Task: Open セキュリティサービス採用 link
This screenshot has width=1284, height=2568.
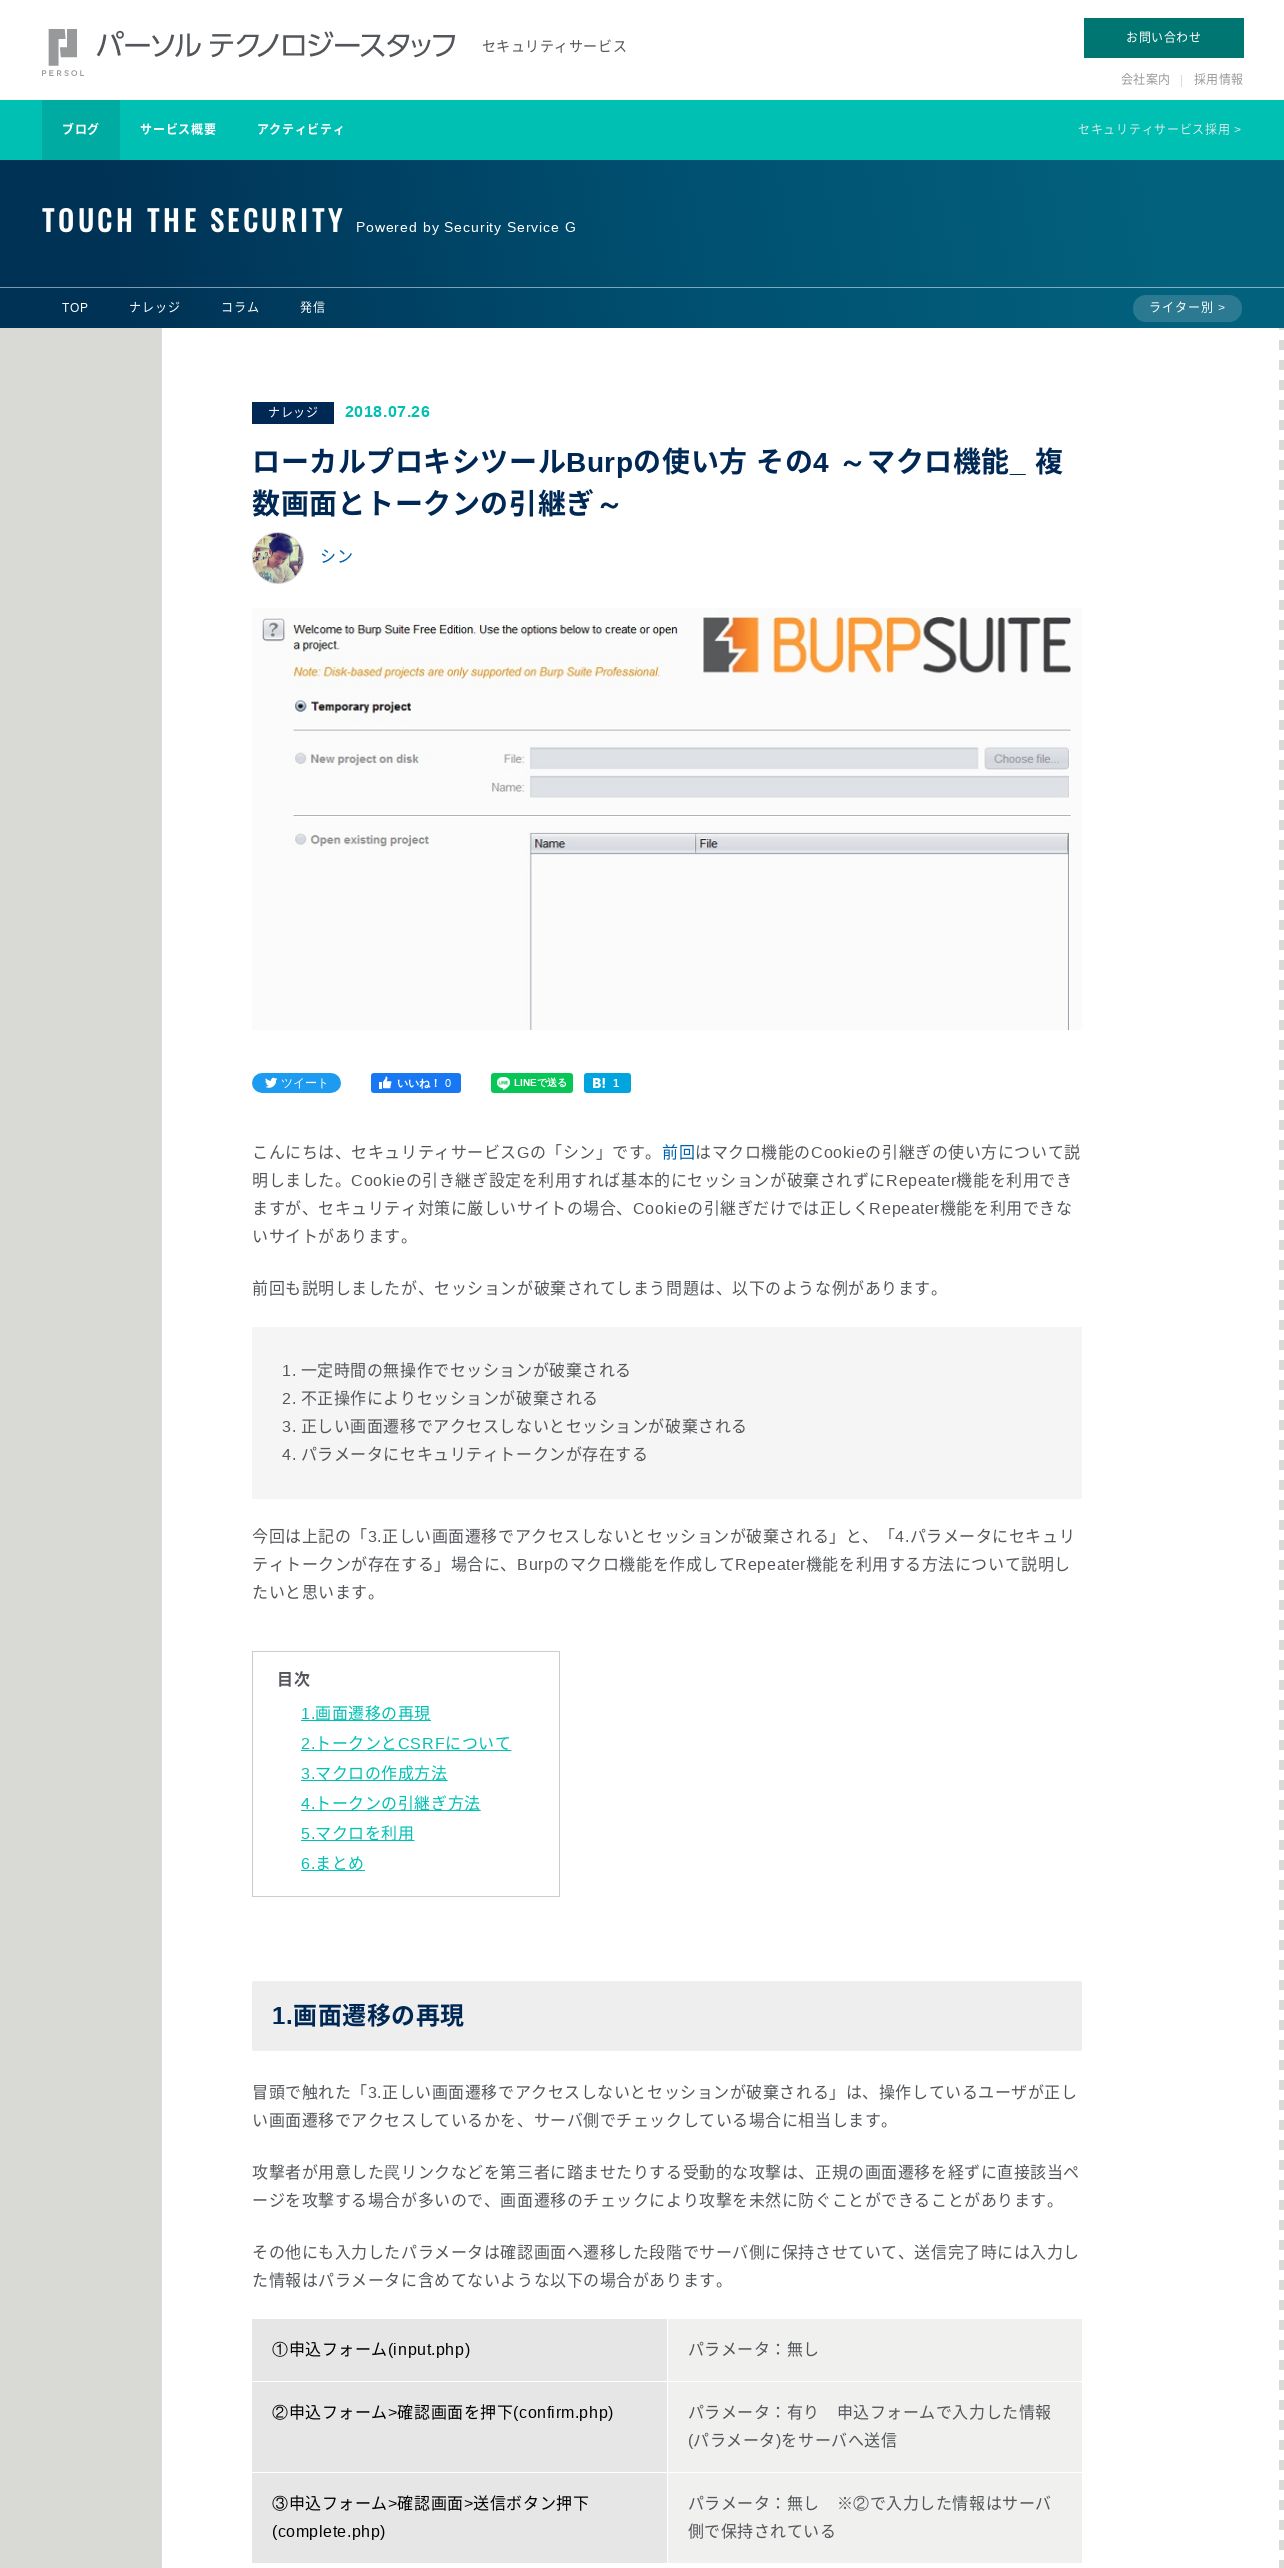Action: click(1159, 130)
